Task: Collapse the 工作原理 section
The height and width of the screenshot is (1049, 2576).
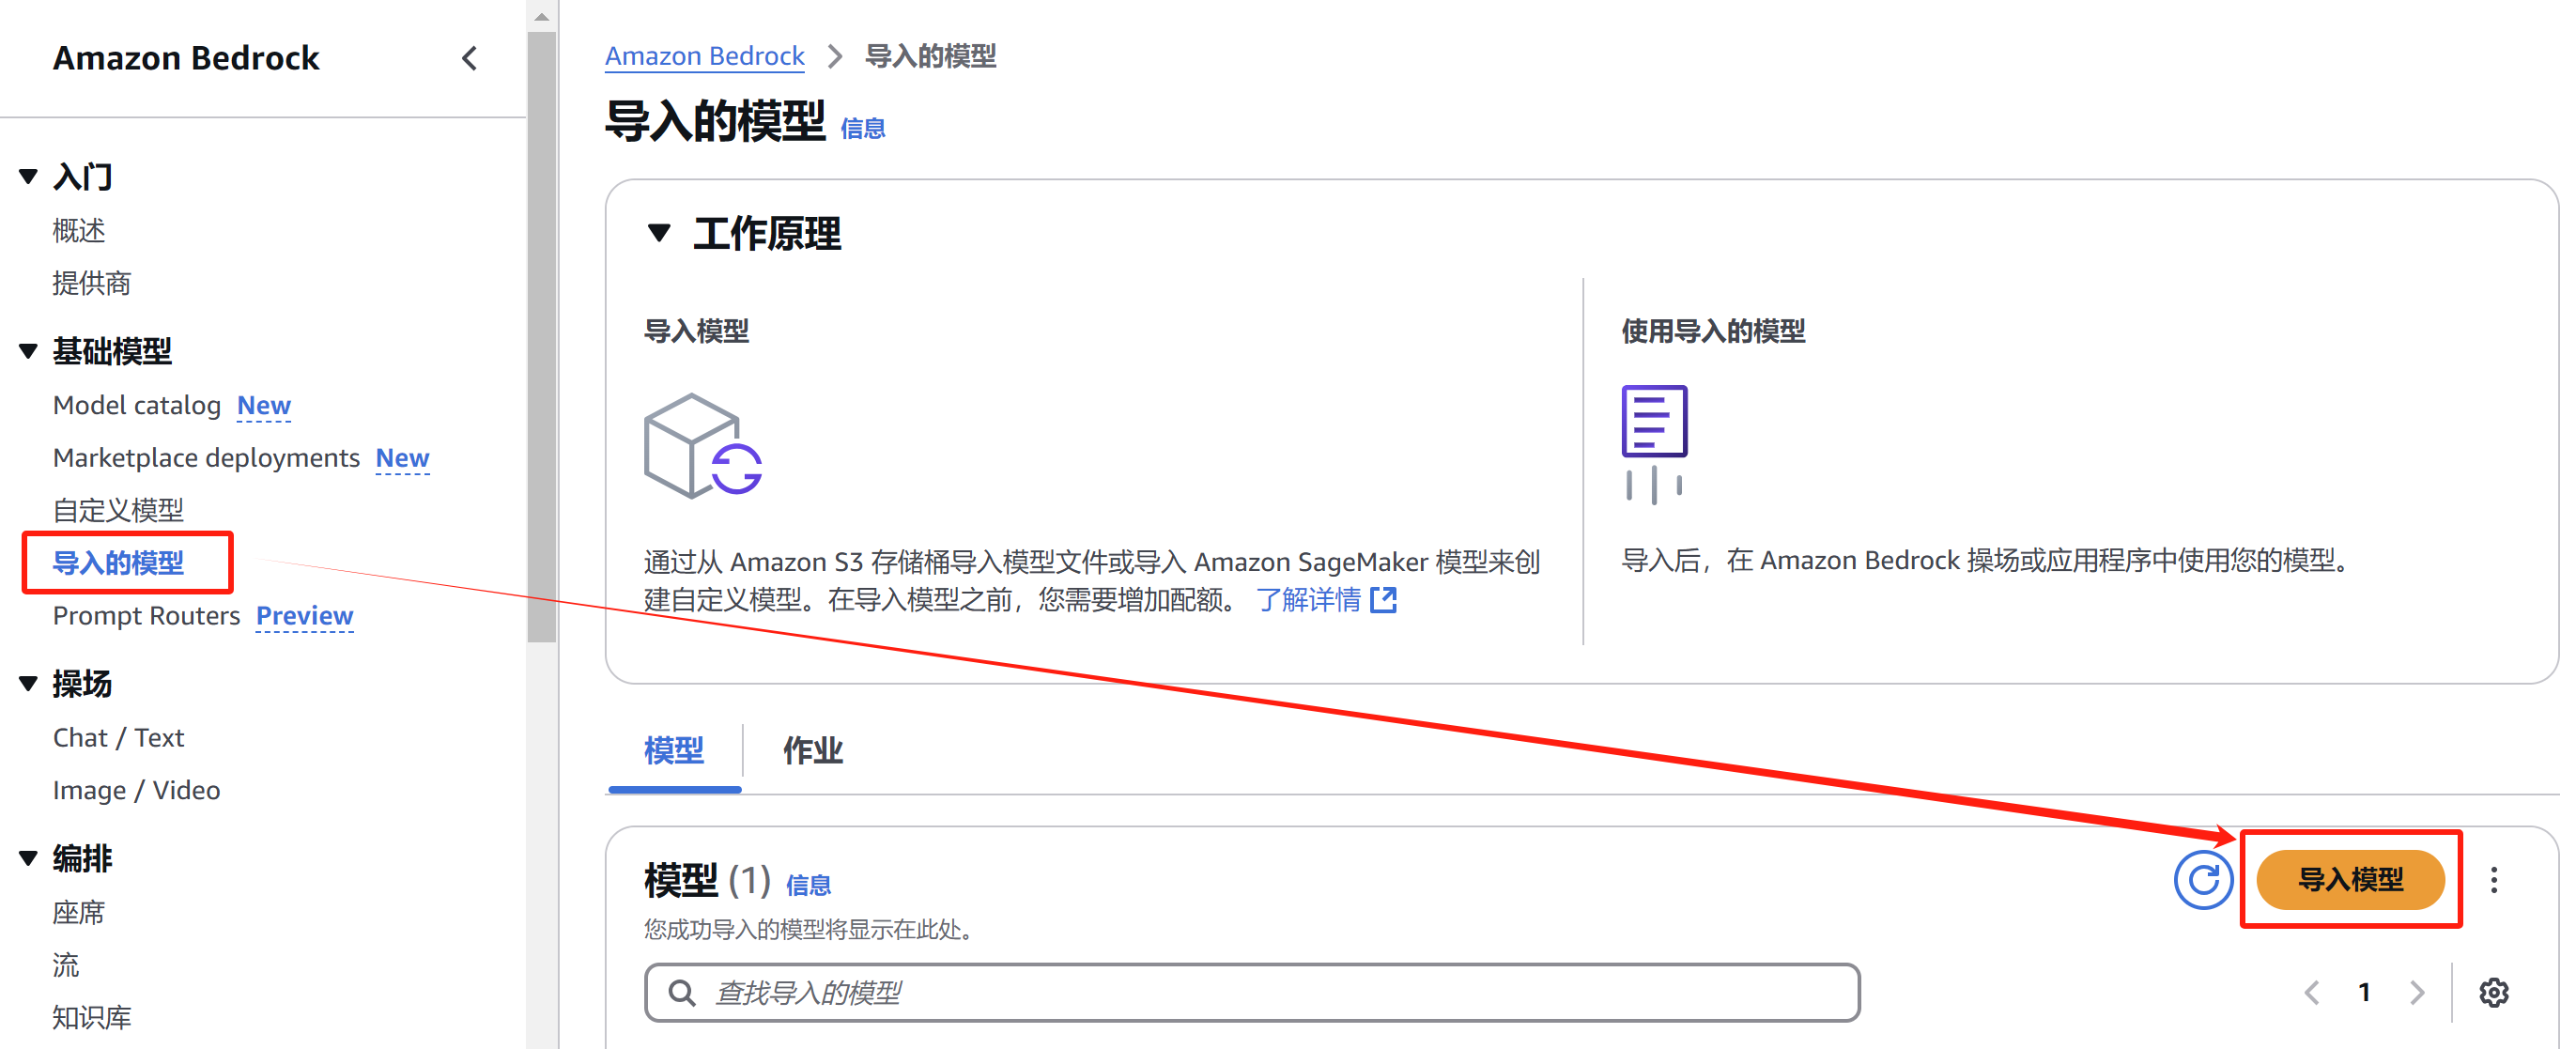Action: coord(658,233)
